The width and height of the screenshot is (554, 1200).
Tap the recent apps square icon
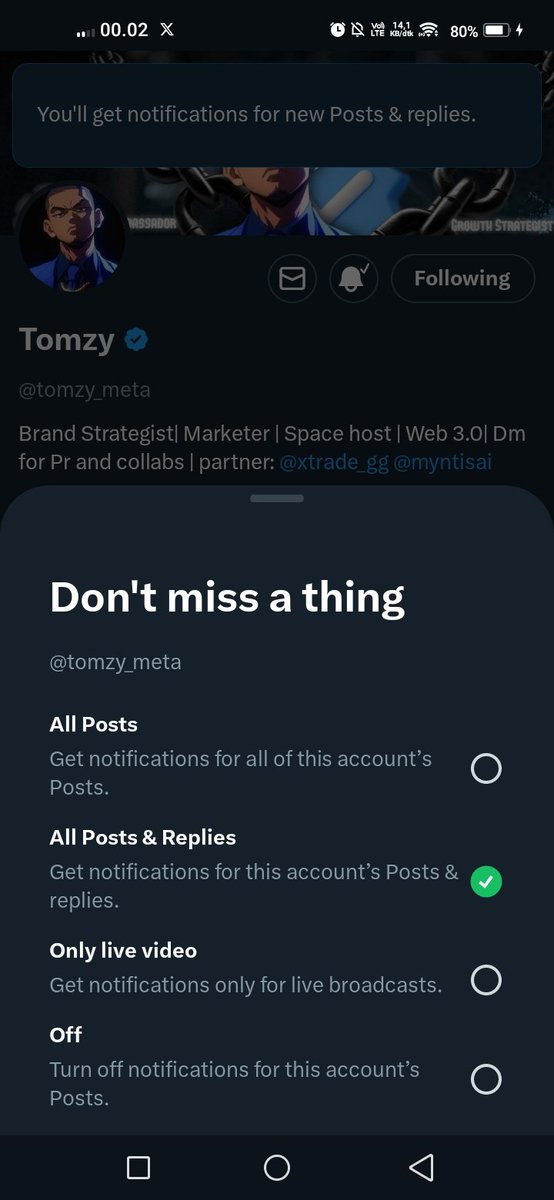click(x=139, y=1167)
